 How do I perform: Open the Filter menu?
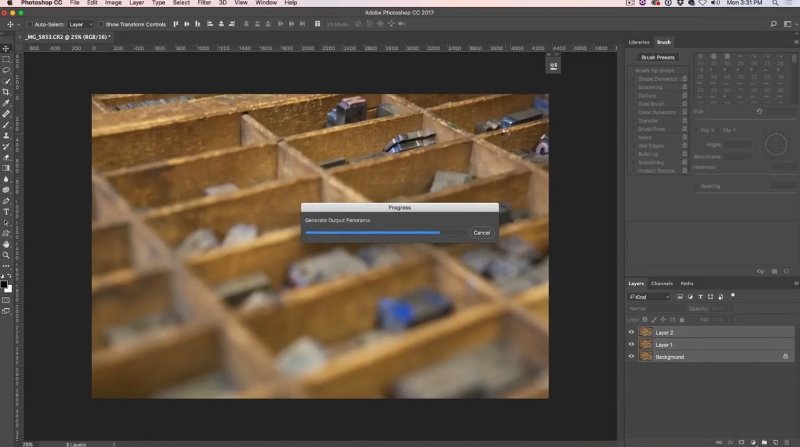tap(204, 3)
